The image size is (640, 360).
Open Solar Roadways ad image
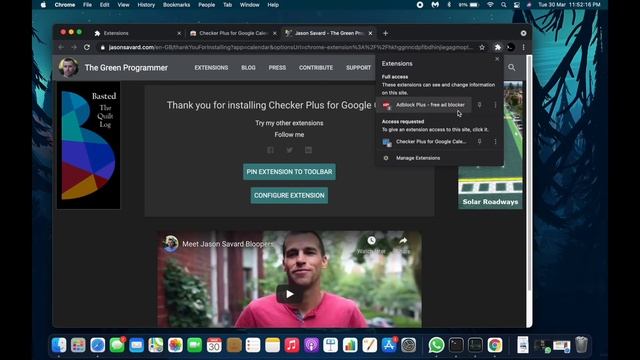490,145
